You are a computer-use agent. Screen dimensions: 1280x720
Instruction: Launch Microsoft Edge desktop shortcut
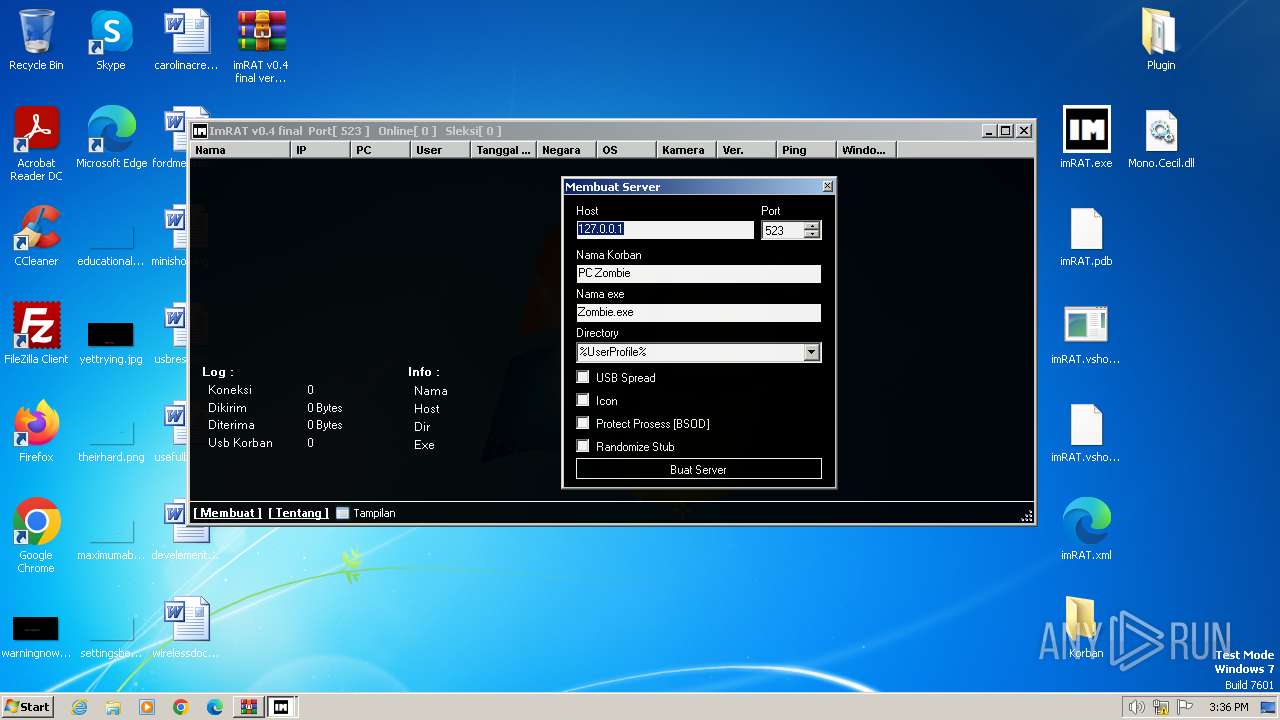(x=111, y=138)
